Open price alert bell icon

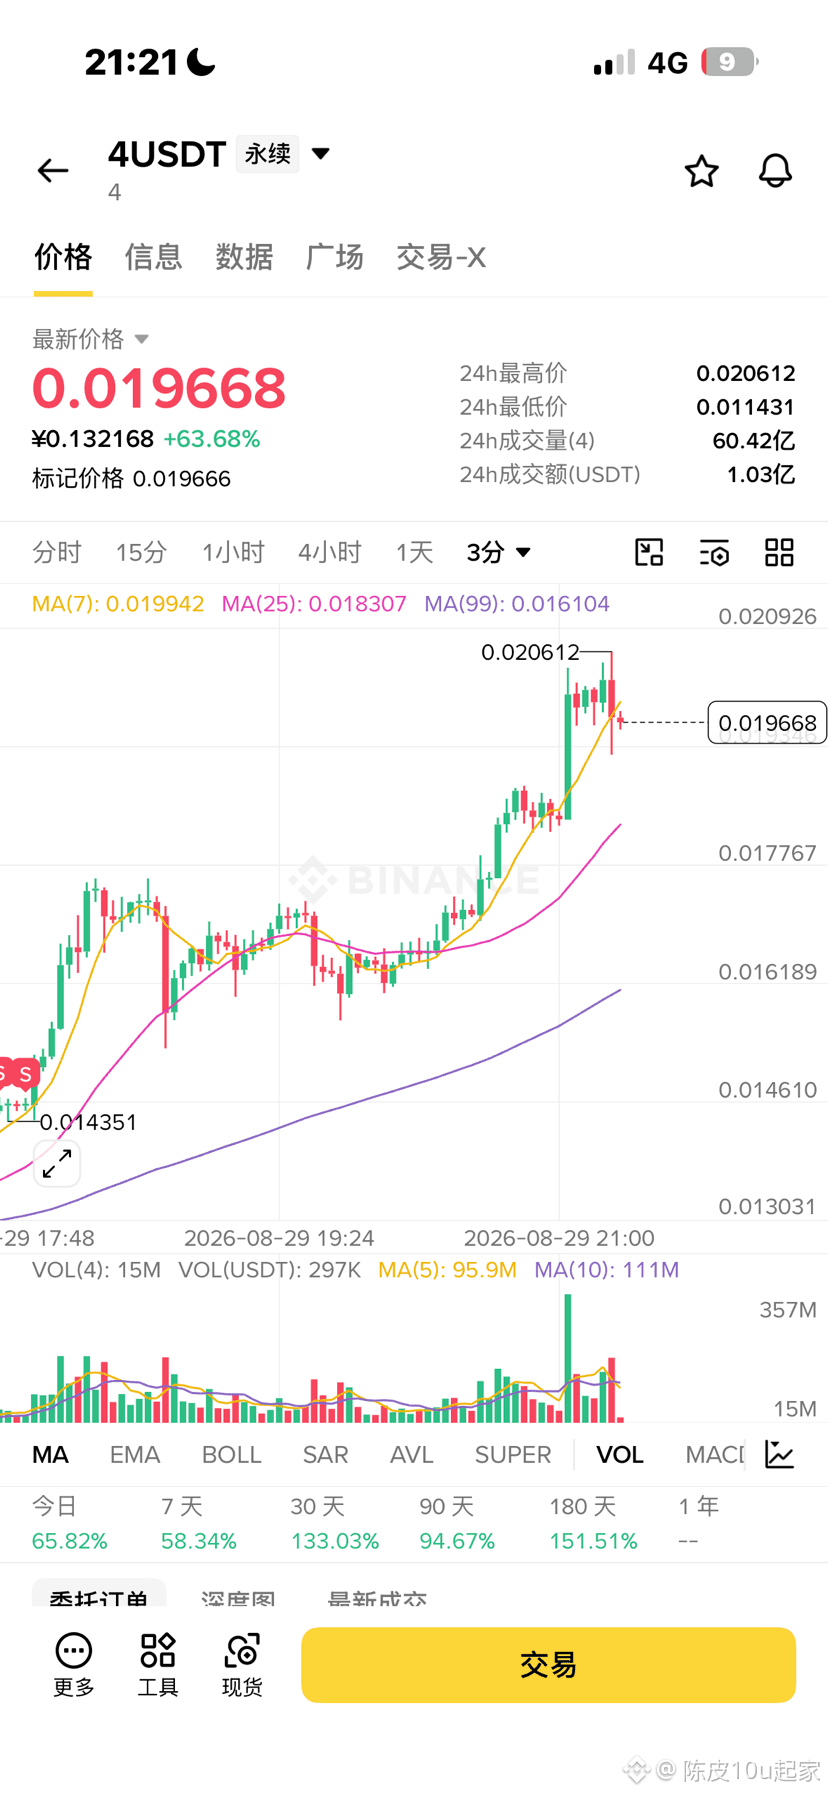point(775,171)
